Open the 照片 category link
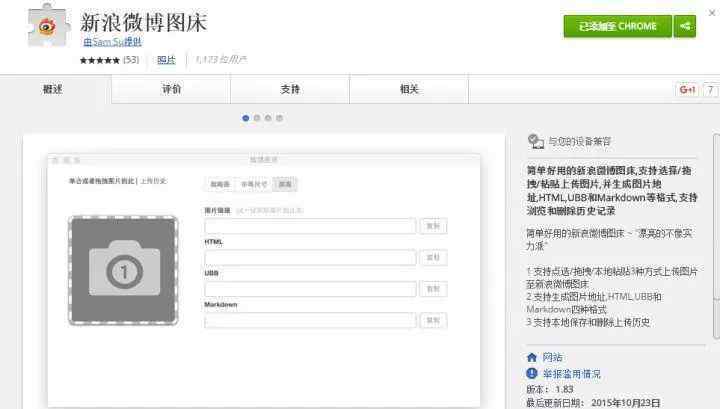This screenshot has height=409, width=720. click(166, 60)
